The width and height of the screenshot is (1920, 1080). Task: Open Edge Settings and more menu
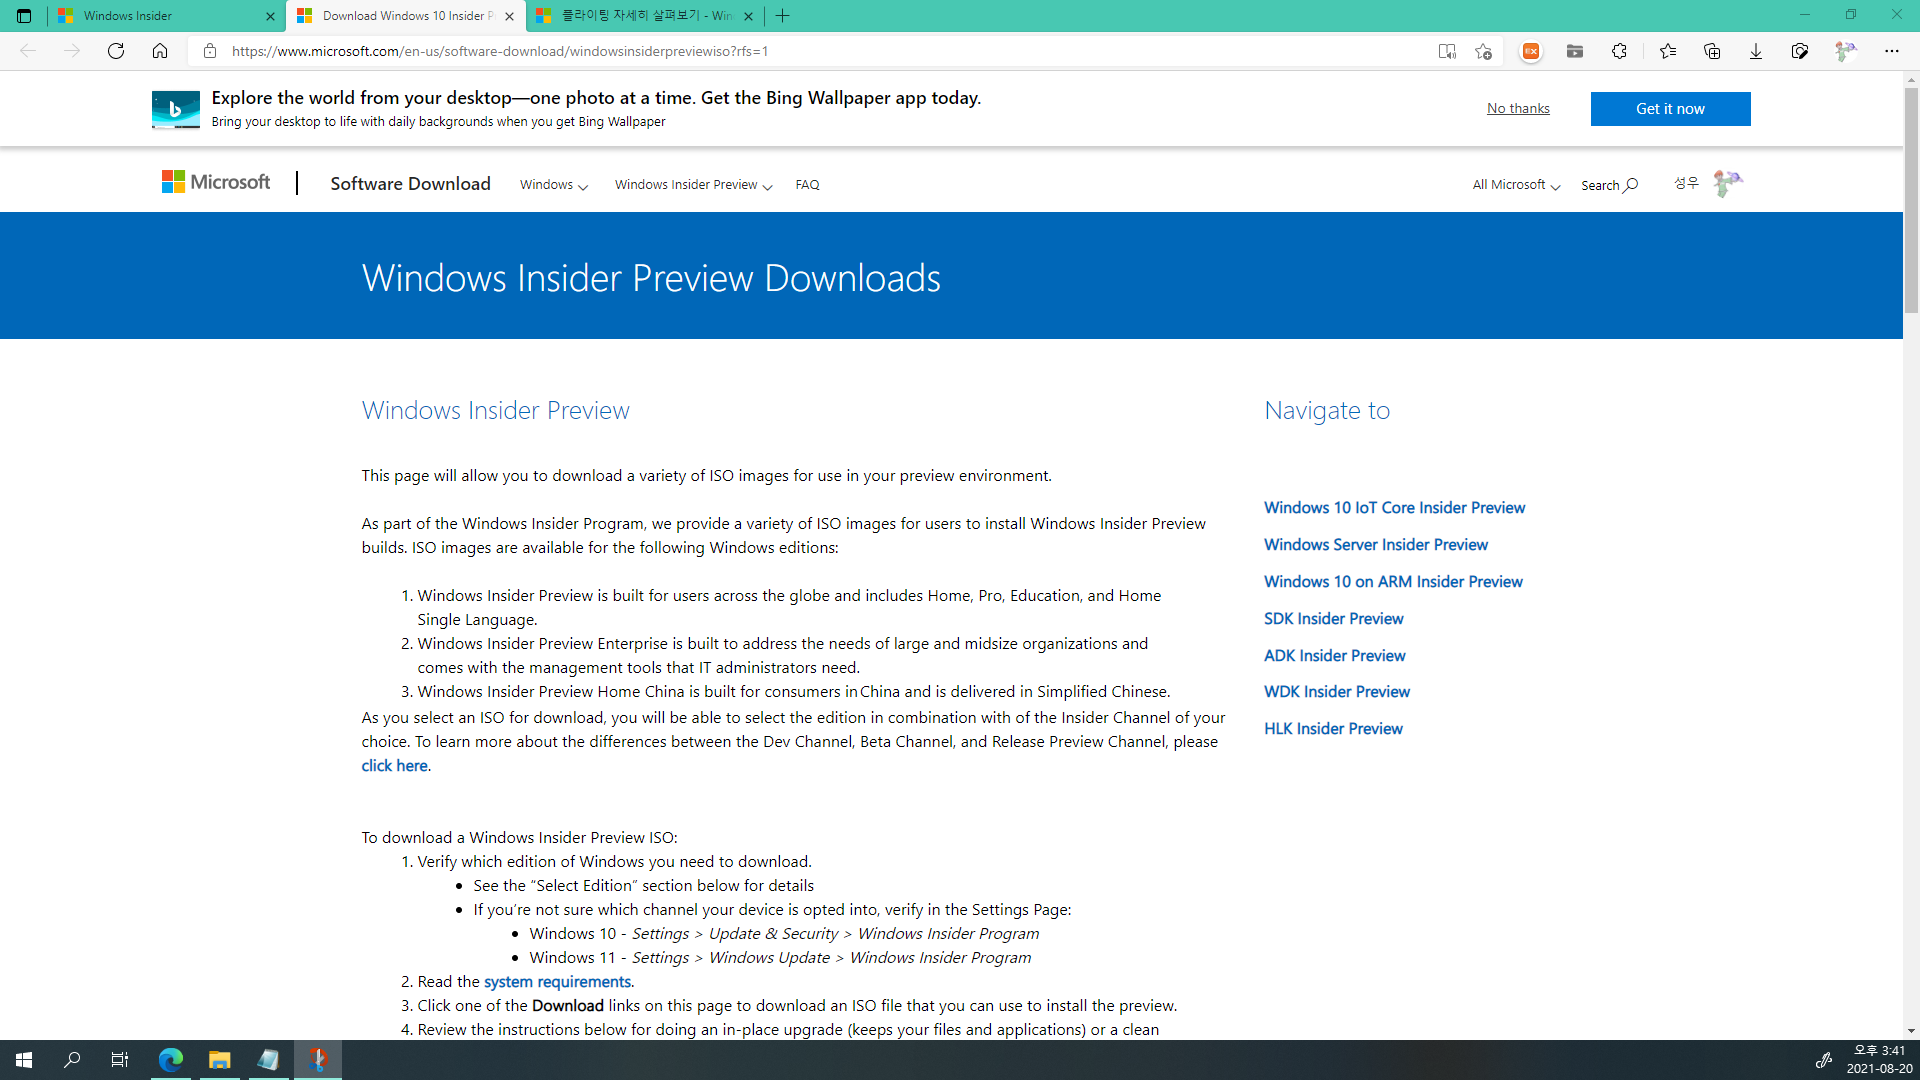(x=1891, y=51)
